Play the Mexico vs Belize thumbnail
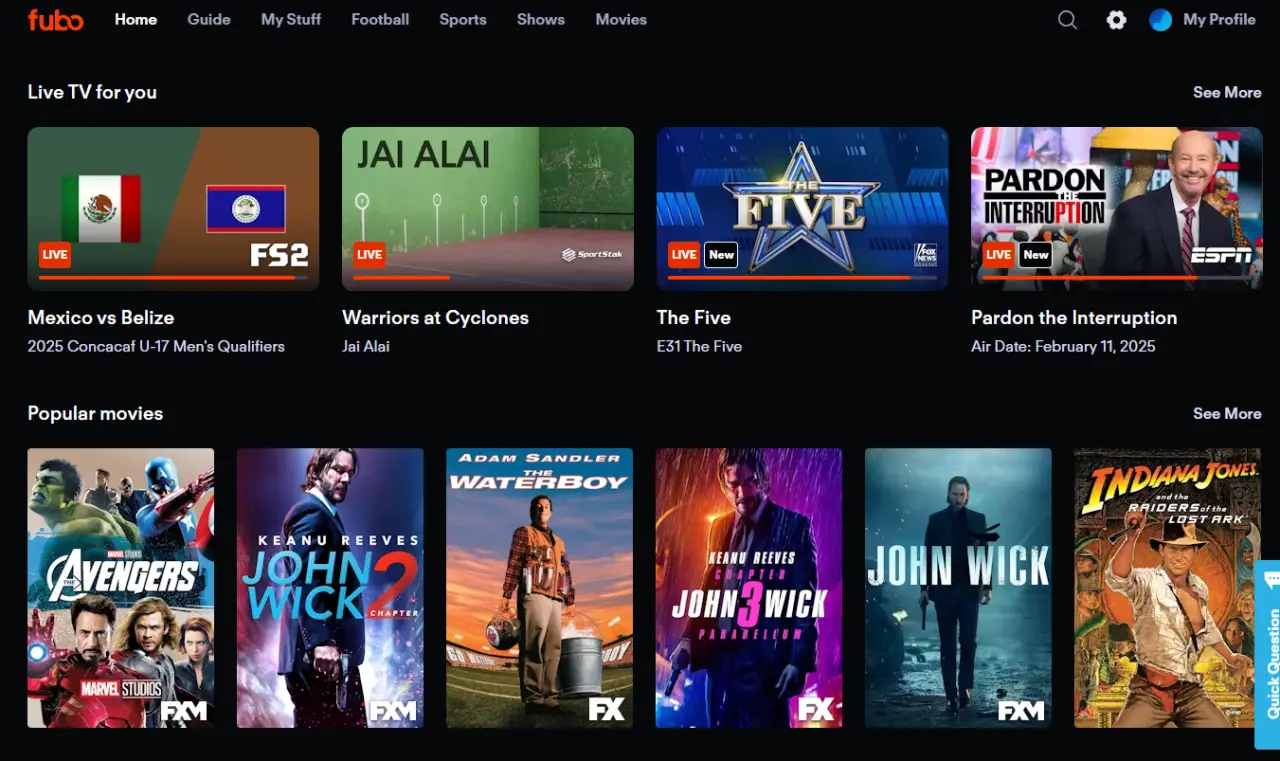This screenshot has width=1280, height=761. pos(173,208)
